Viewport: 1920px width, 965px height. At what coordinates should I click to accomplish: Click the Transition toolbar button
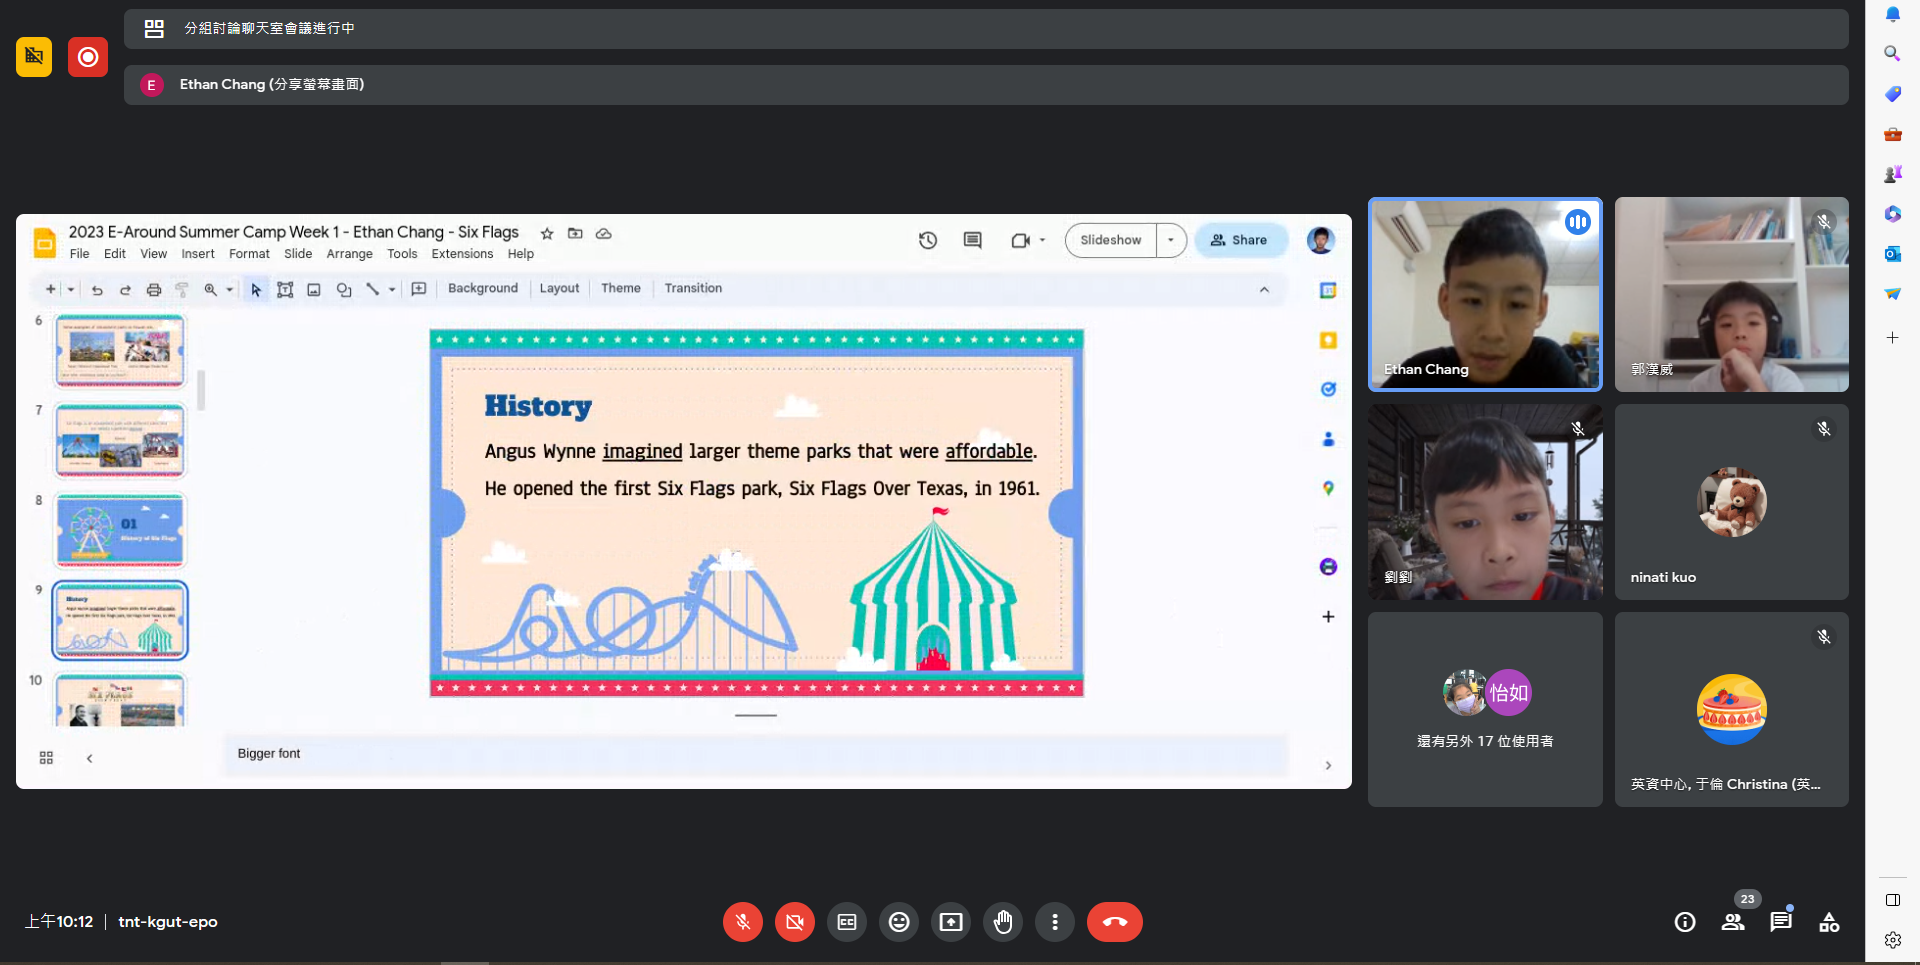(693, 288)
